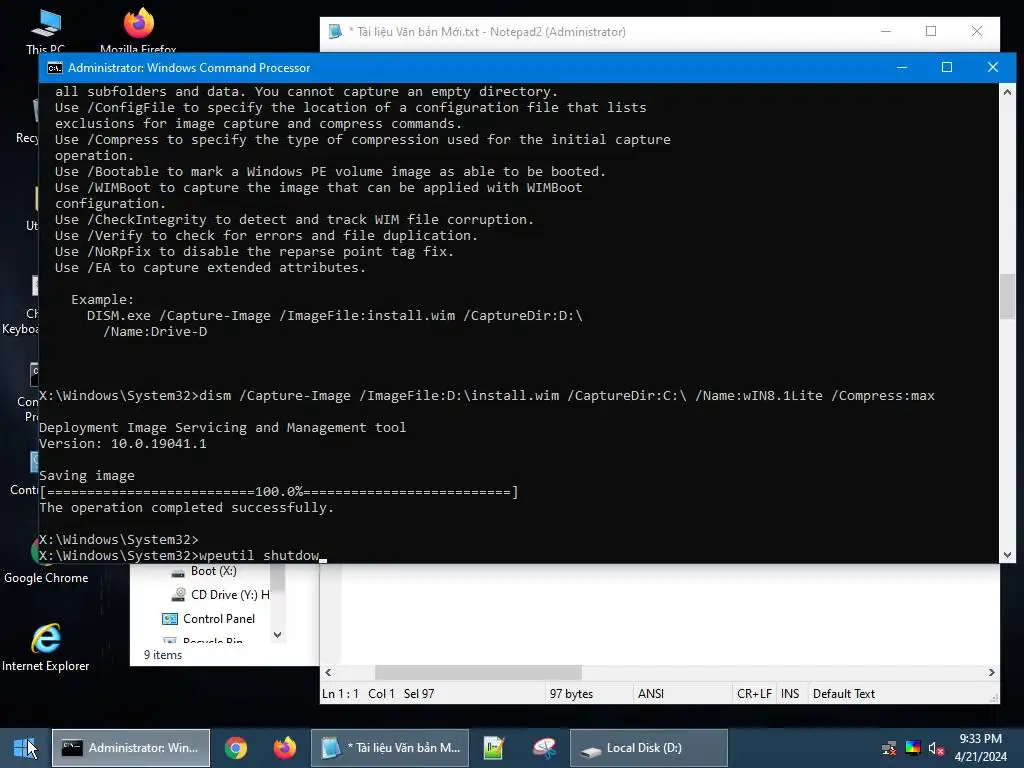The width and height of the screenshot is (1024, 768).
Task: Minimize the command prompt window
Action: [x=902, y=67]
